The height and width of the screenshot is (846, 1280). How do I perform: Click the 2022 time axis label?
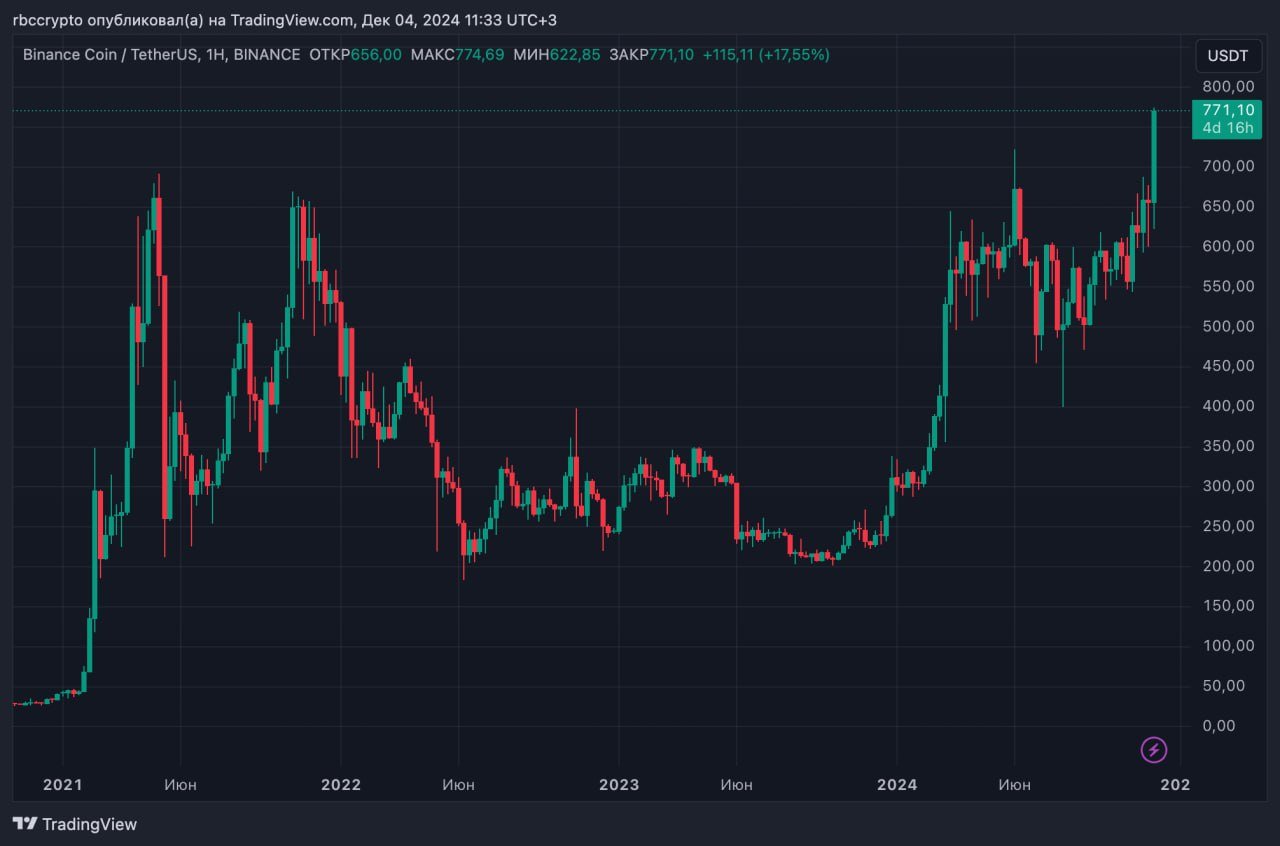coord(340,785)
